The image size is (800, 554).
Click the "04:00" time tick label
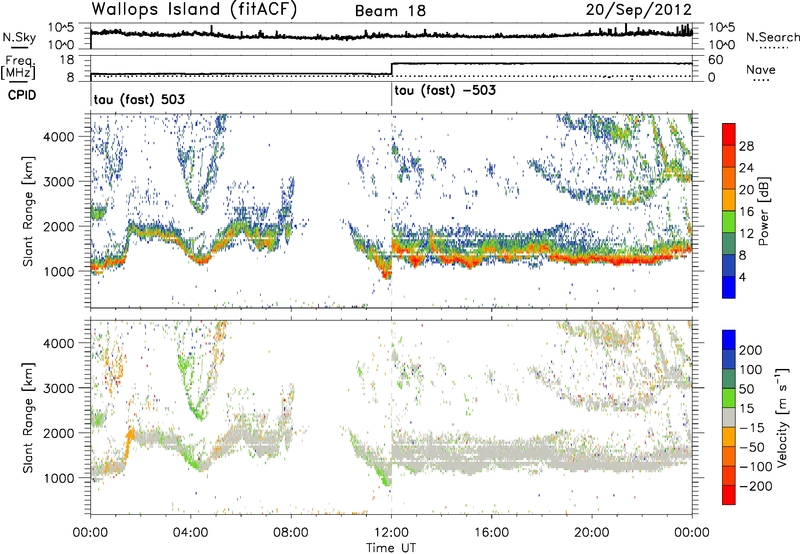pyautogui.click(x=190, y=533)
